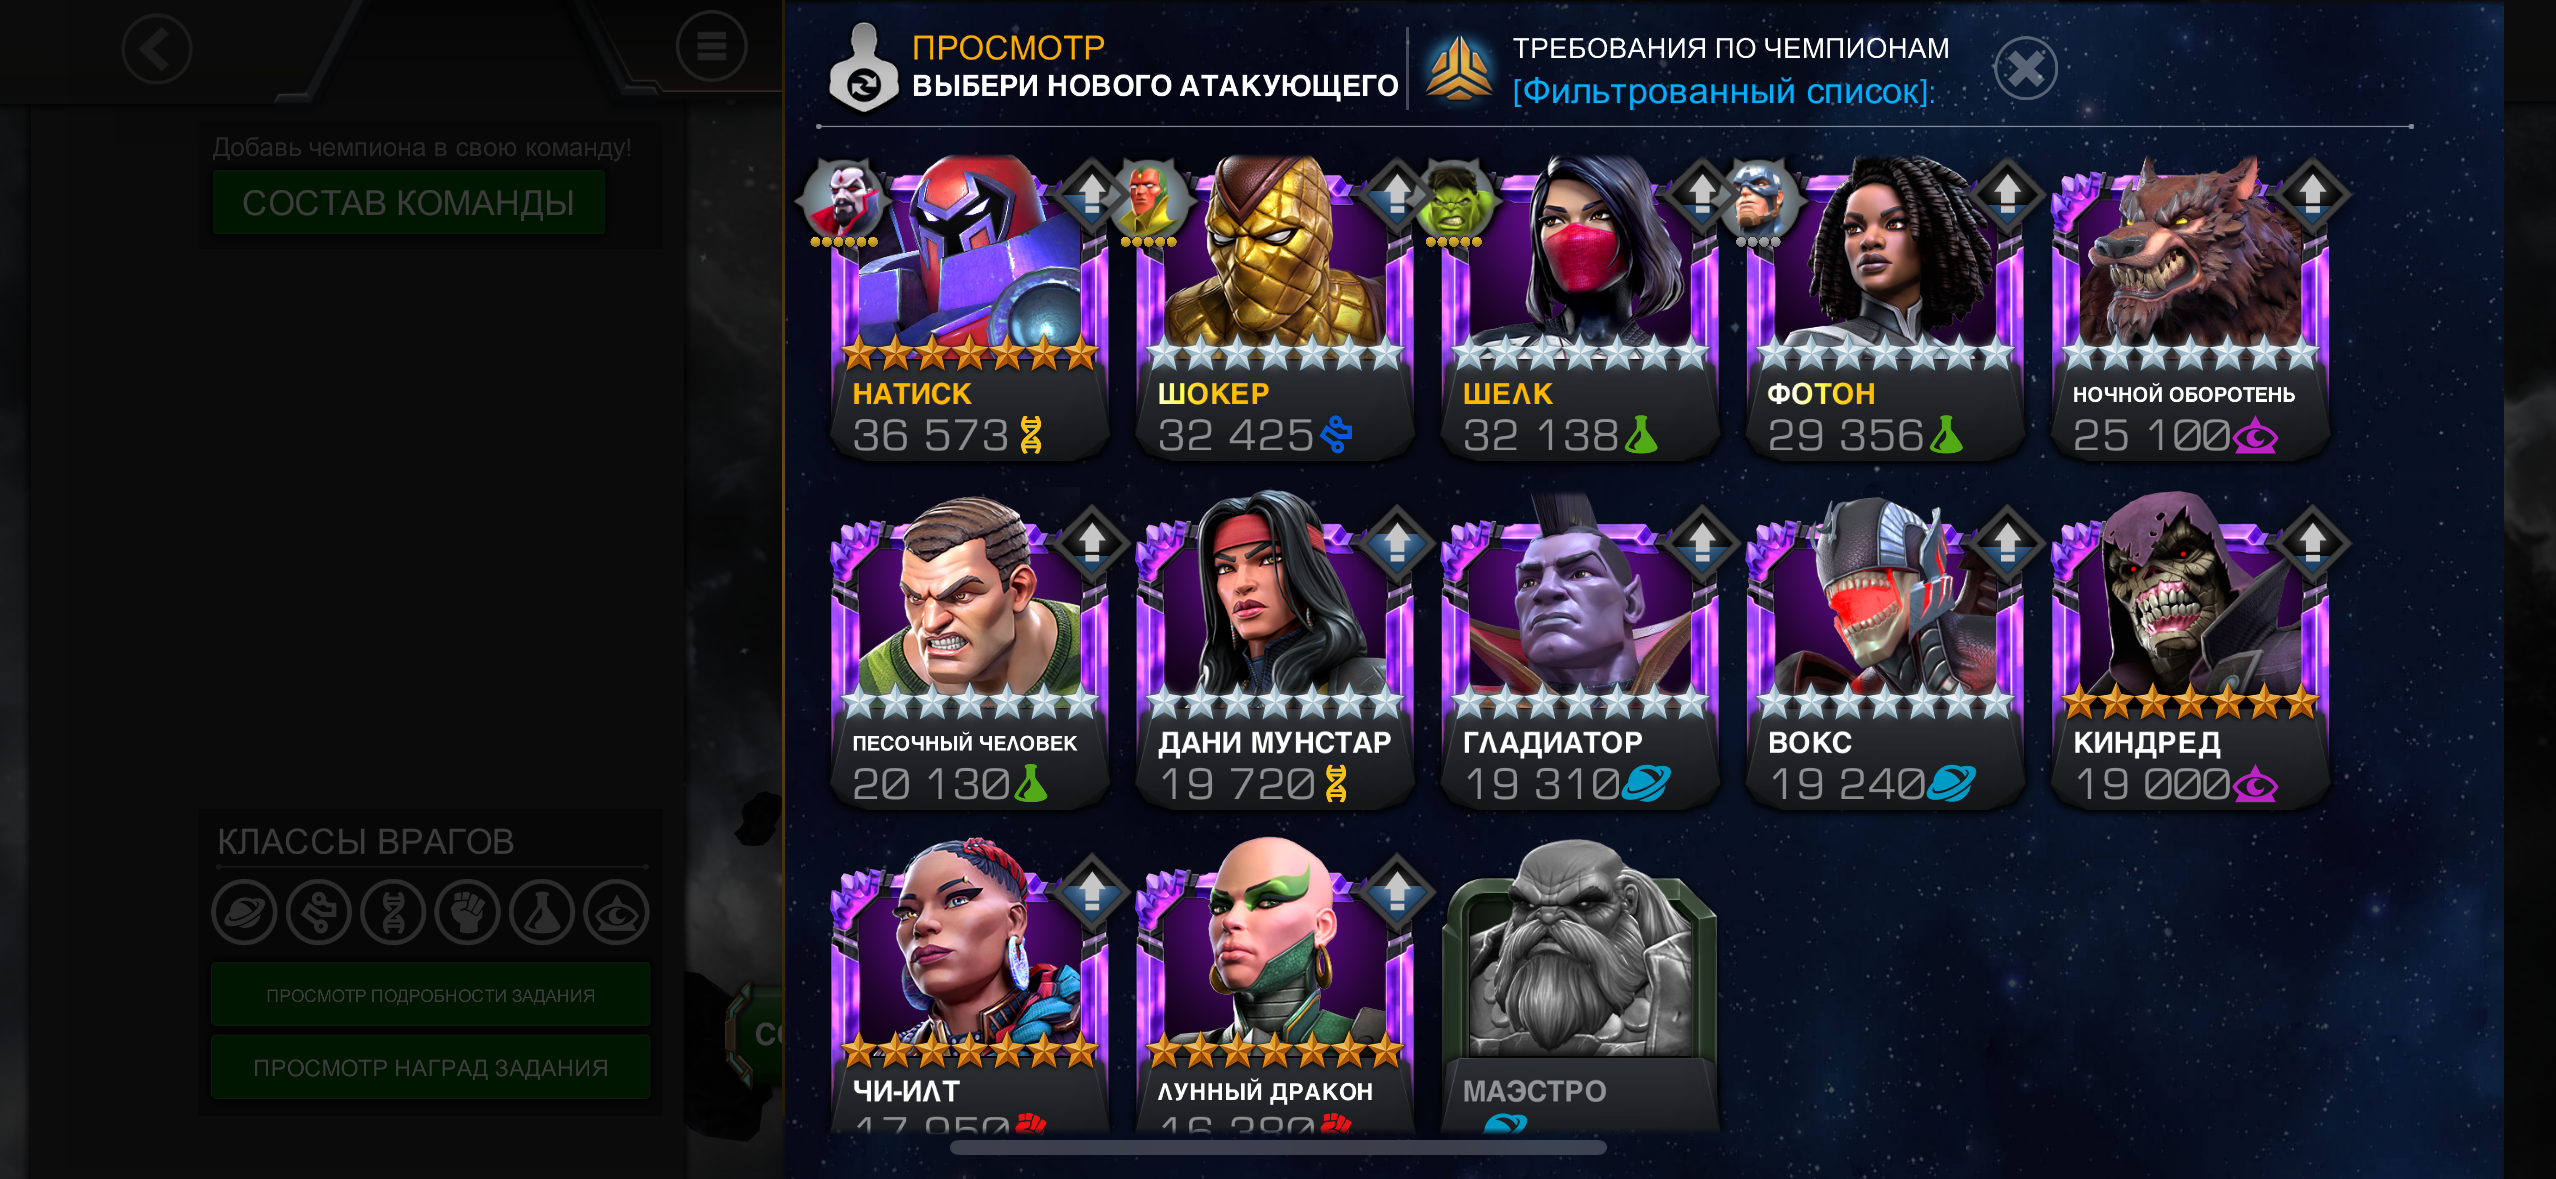Click Просмотр подробности задания button
Screen dimensions: 2556x1179
(x=430, y=995)
